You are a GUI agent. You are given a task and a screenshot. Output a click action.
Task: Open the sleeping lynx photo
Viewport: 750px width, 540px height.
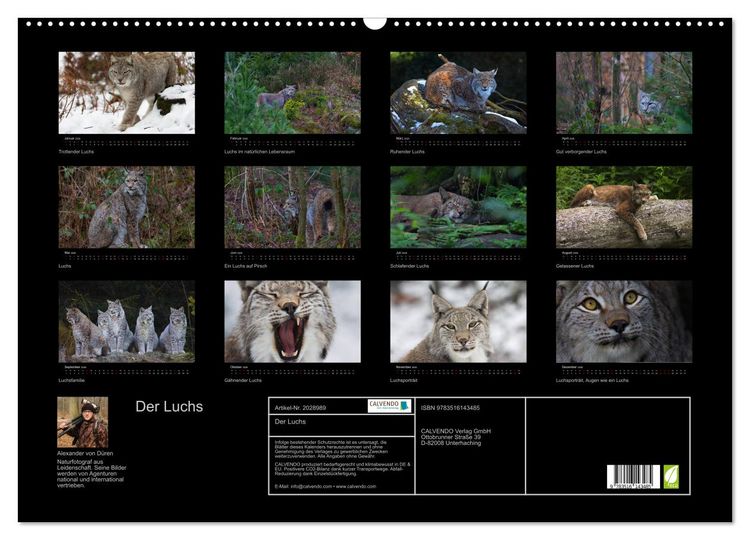[x=458, y=207]
